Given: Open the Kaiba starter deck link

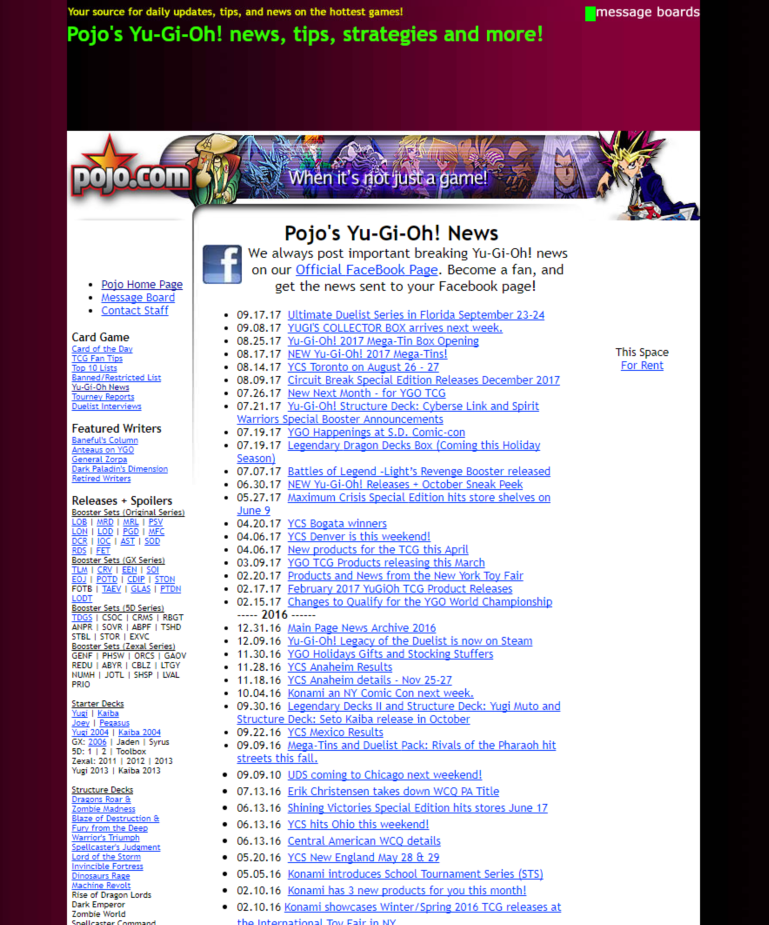Looking at the screenshot, I should point(108,713).
